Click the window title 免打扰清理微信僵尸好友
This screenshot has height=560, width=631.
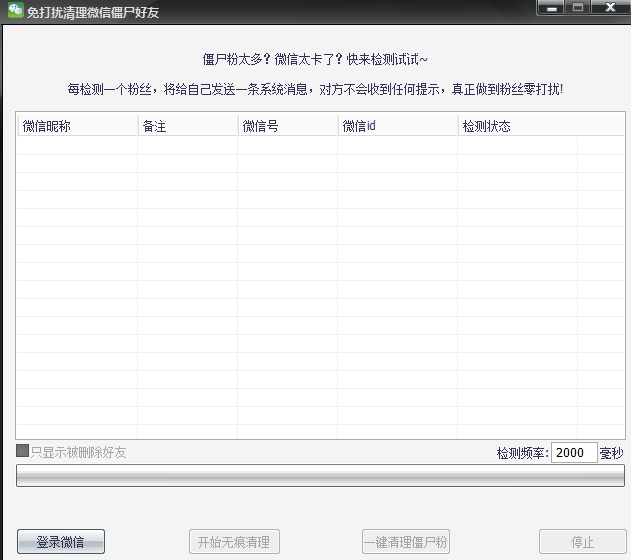(93, 12)
